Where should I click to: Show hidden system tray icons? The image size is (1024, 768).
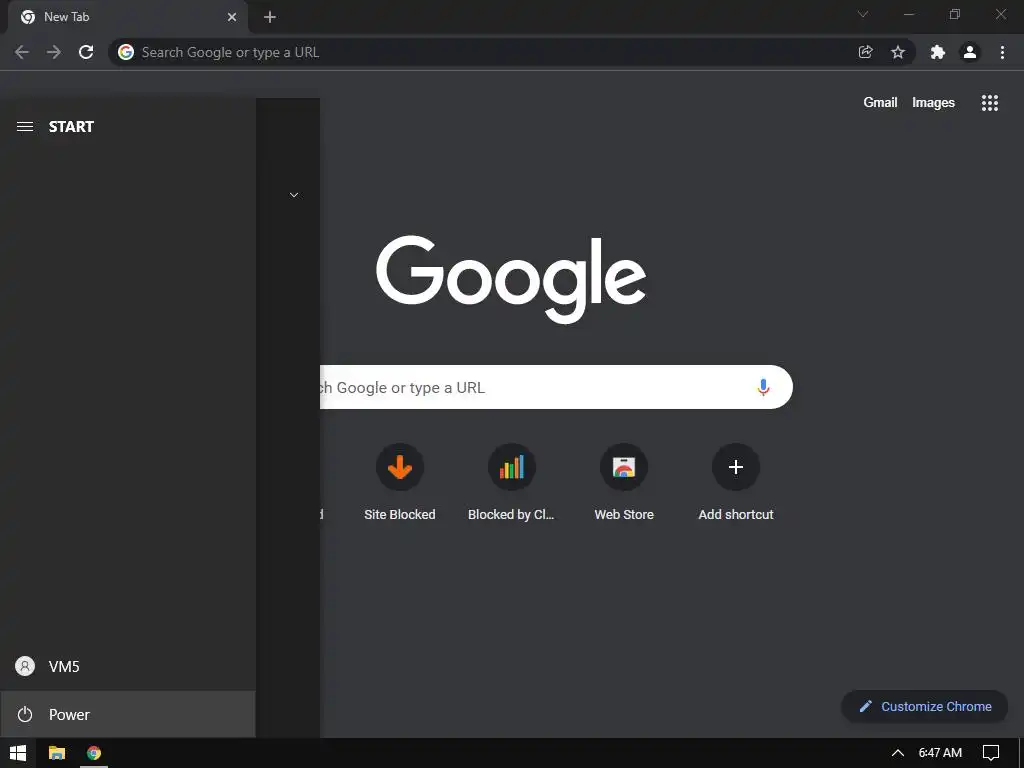coord(898,753)
